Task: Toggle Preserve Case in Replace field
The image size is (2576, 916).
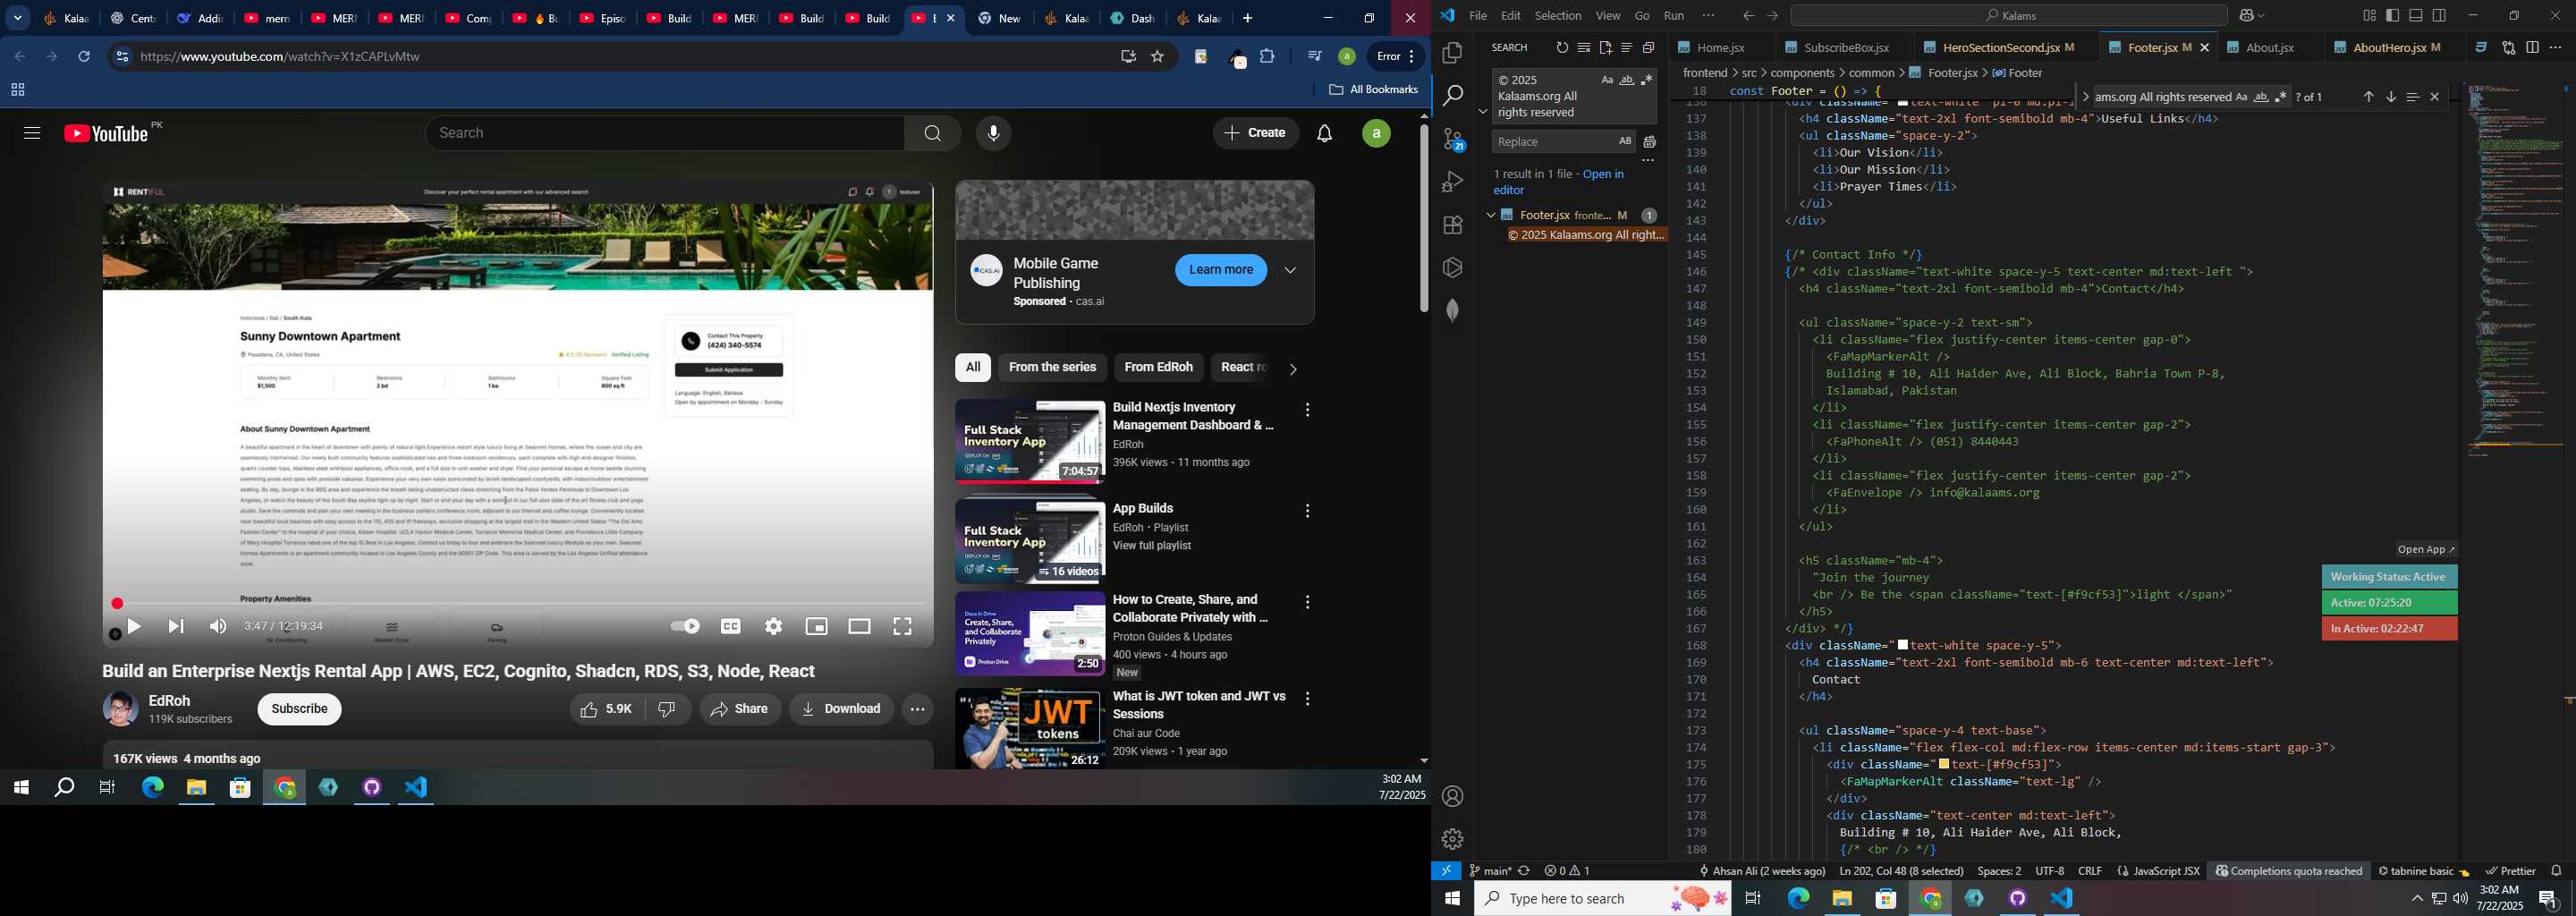Action: (x=1625, y=142)
